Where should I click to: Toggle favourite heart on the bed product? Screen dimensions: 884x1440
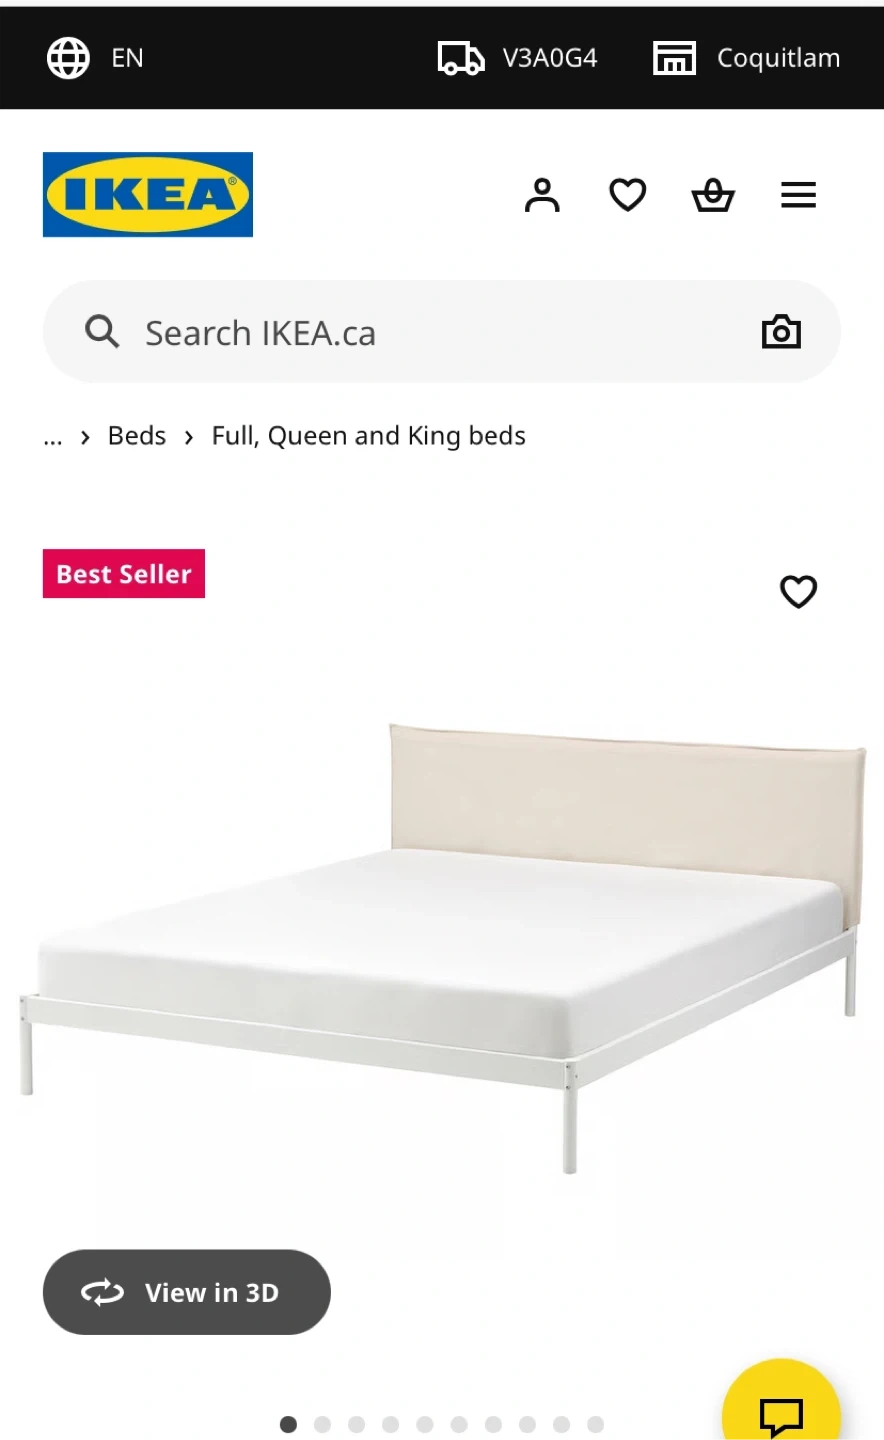pyautogui.click(x=798, y=591)
